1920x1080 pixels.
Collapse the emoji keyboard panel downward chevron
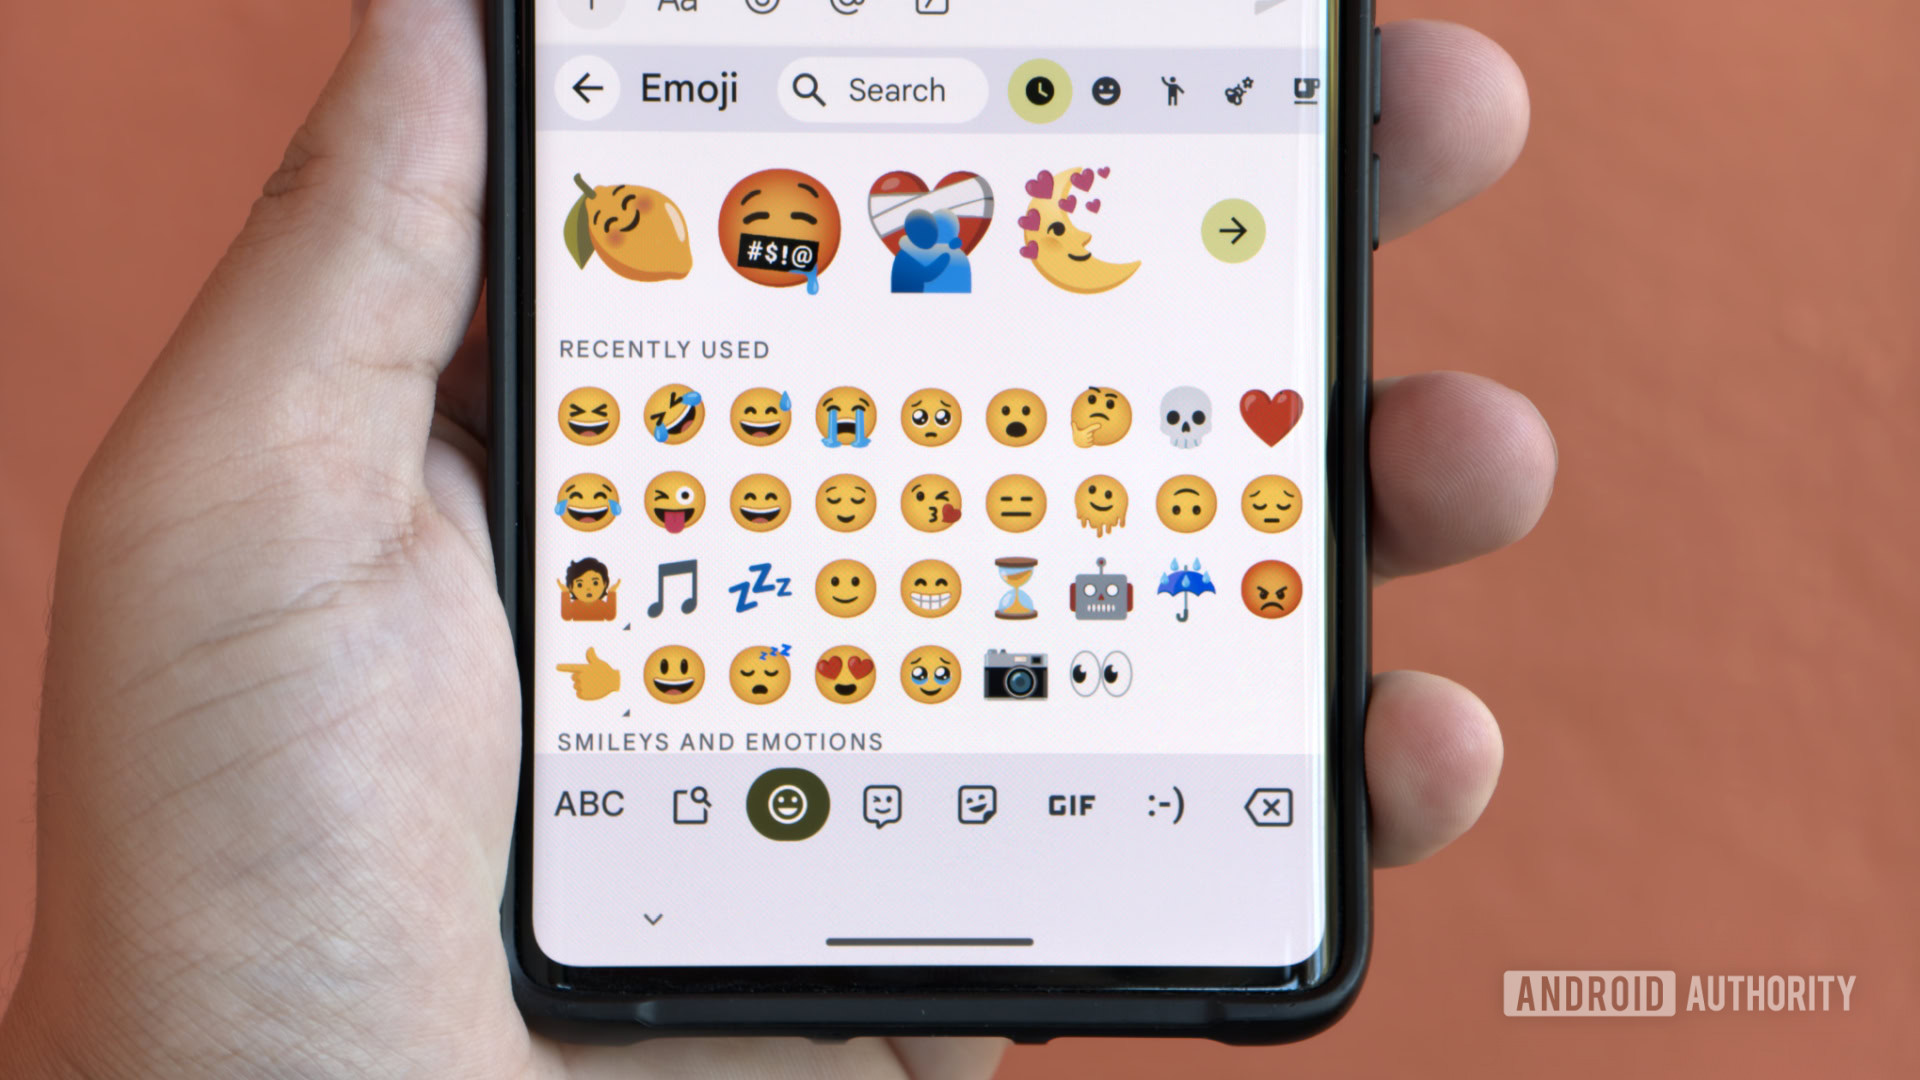[x=653, y=919]
